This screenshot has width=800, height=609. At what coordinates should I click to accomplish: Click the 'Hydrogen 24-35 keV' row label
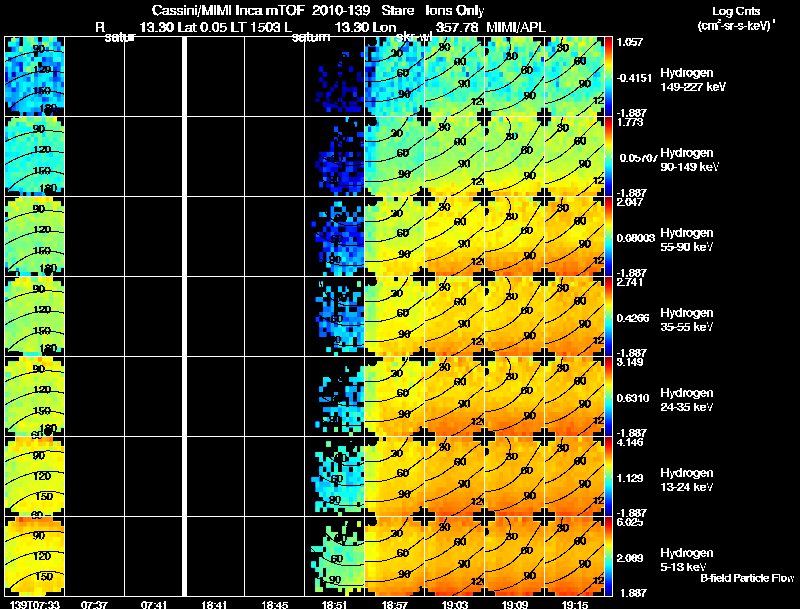[687, 400]
